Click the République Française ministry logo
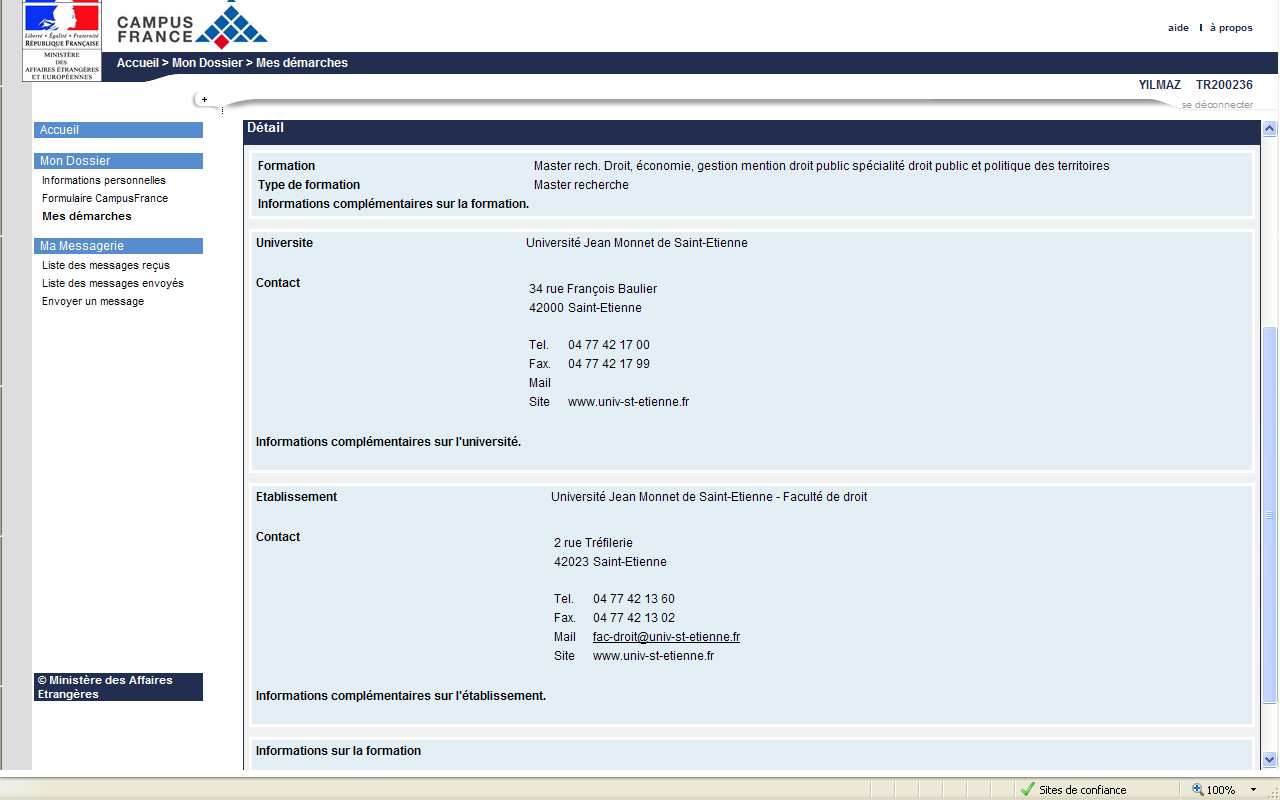This screenshot has height=800, width=1280. click(x=62, y=40)
